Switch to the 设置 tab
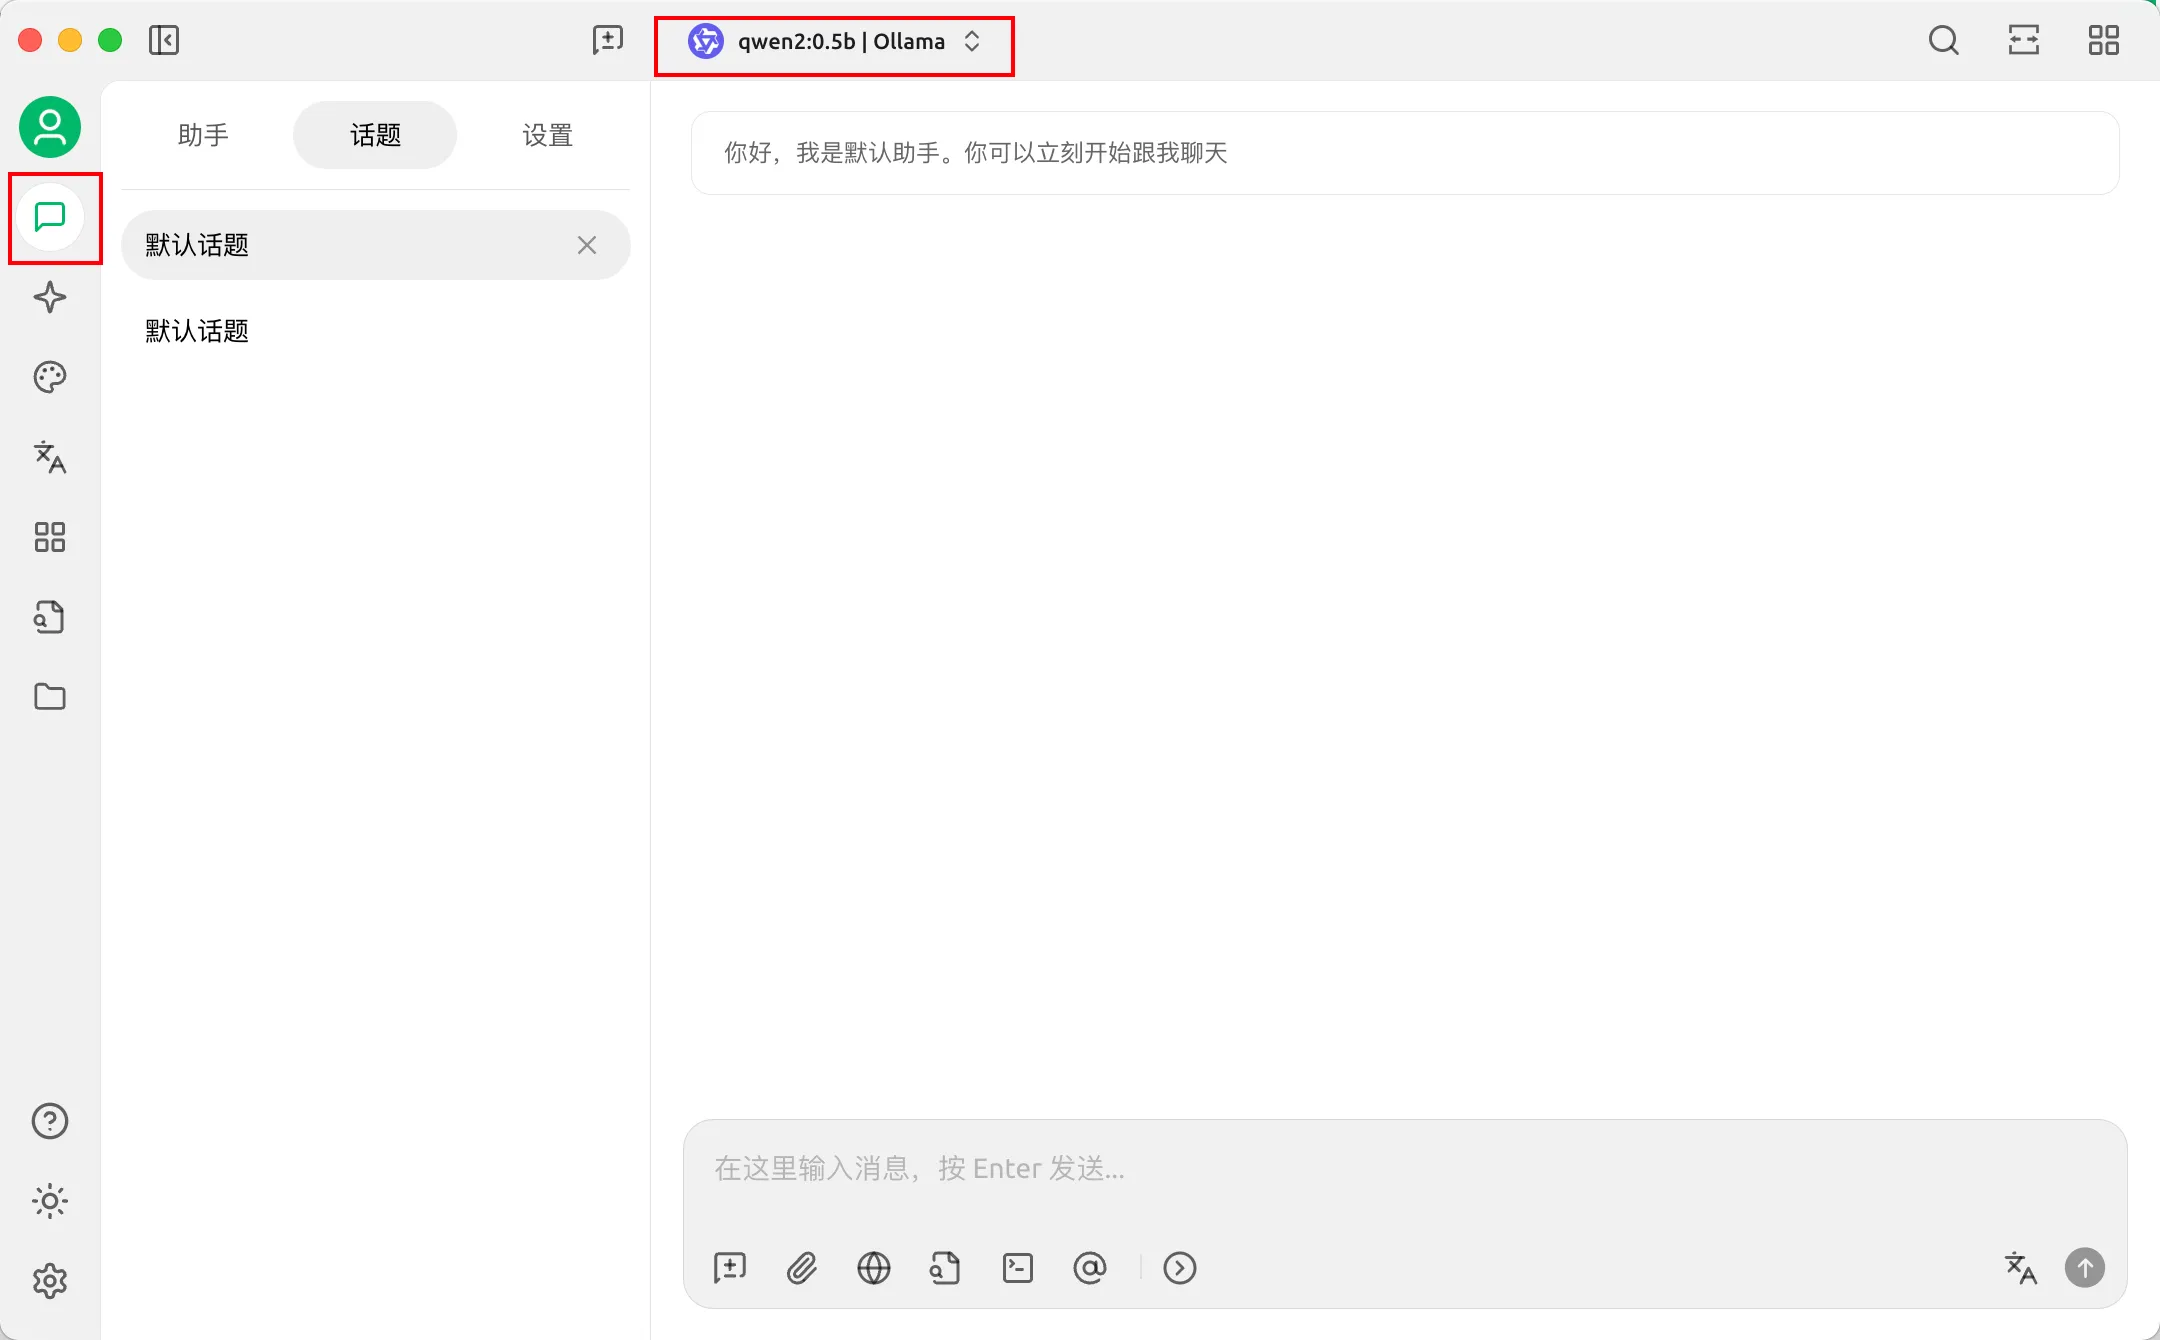 [547, 135]
